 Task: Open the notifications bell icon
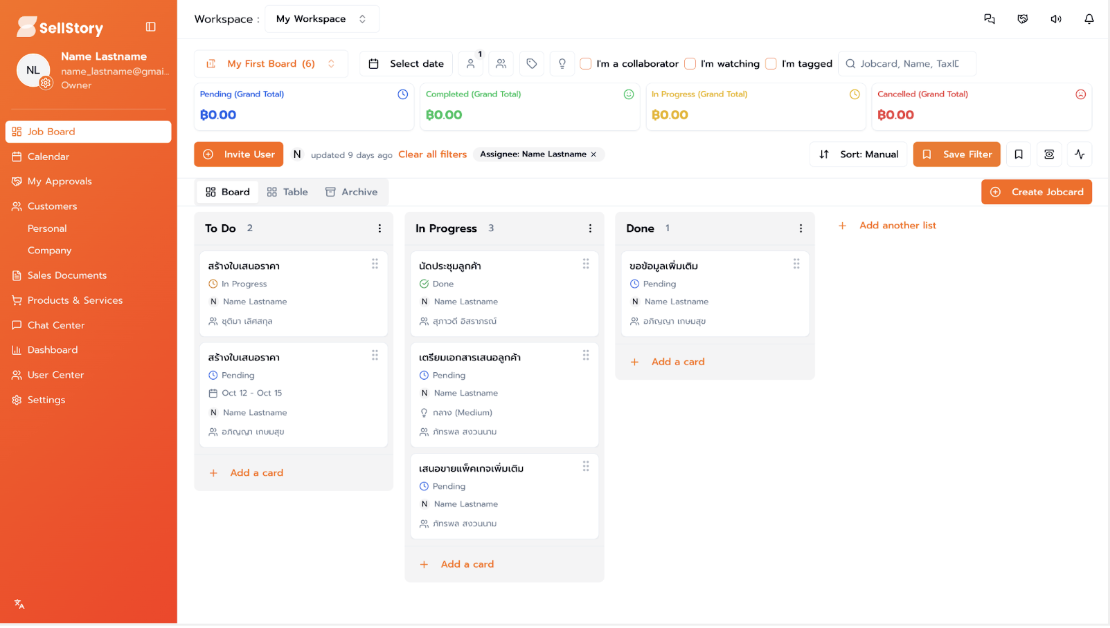click(1089, 19)
